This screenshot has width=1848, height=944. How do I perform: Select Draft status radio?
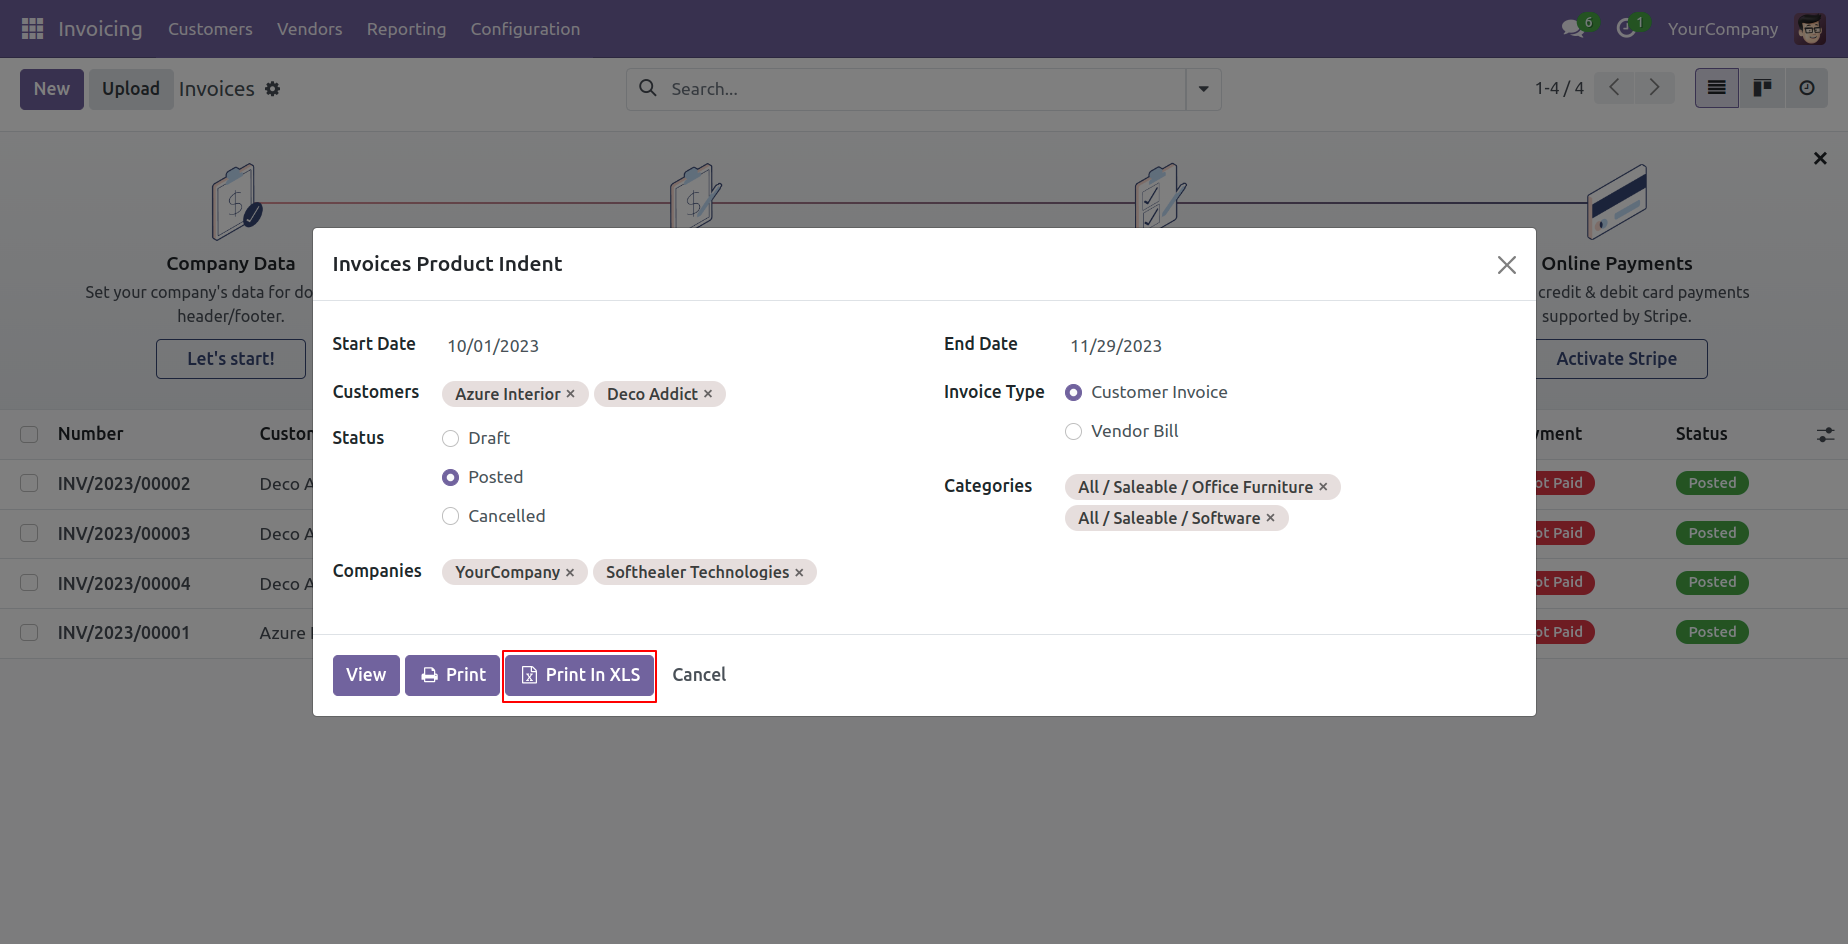tap(451, 438)
